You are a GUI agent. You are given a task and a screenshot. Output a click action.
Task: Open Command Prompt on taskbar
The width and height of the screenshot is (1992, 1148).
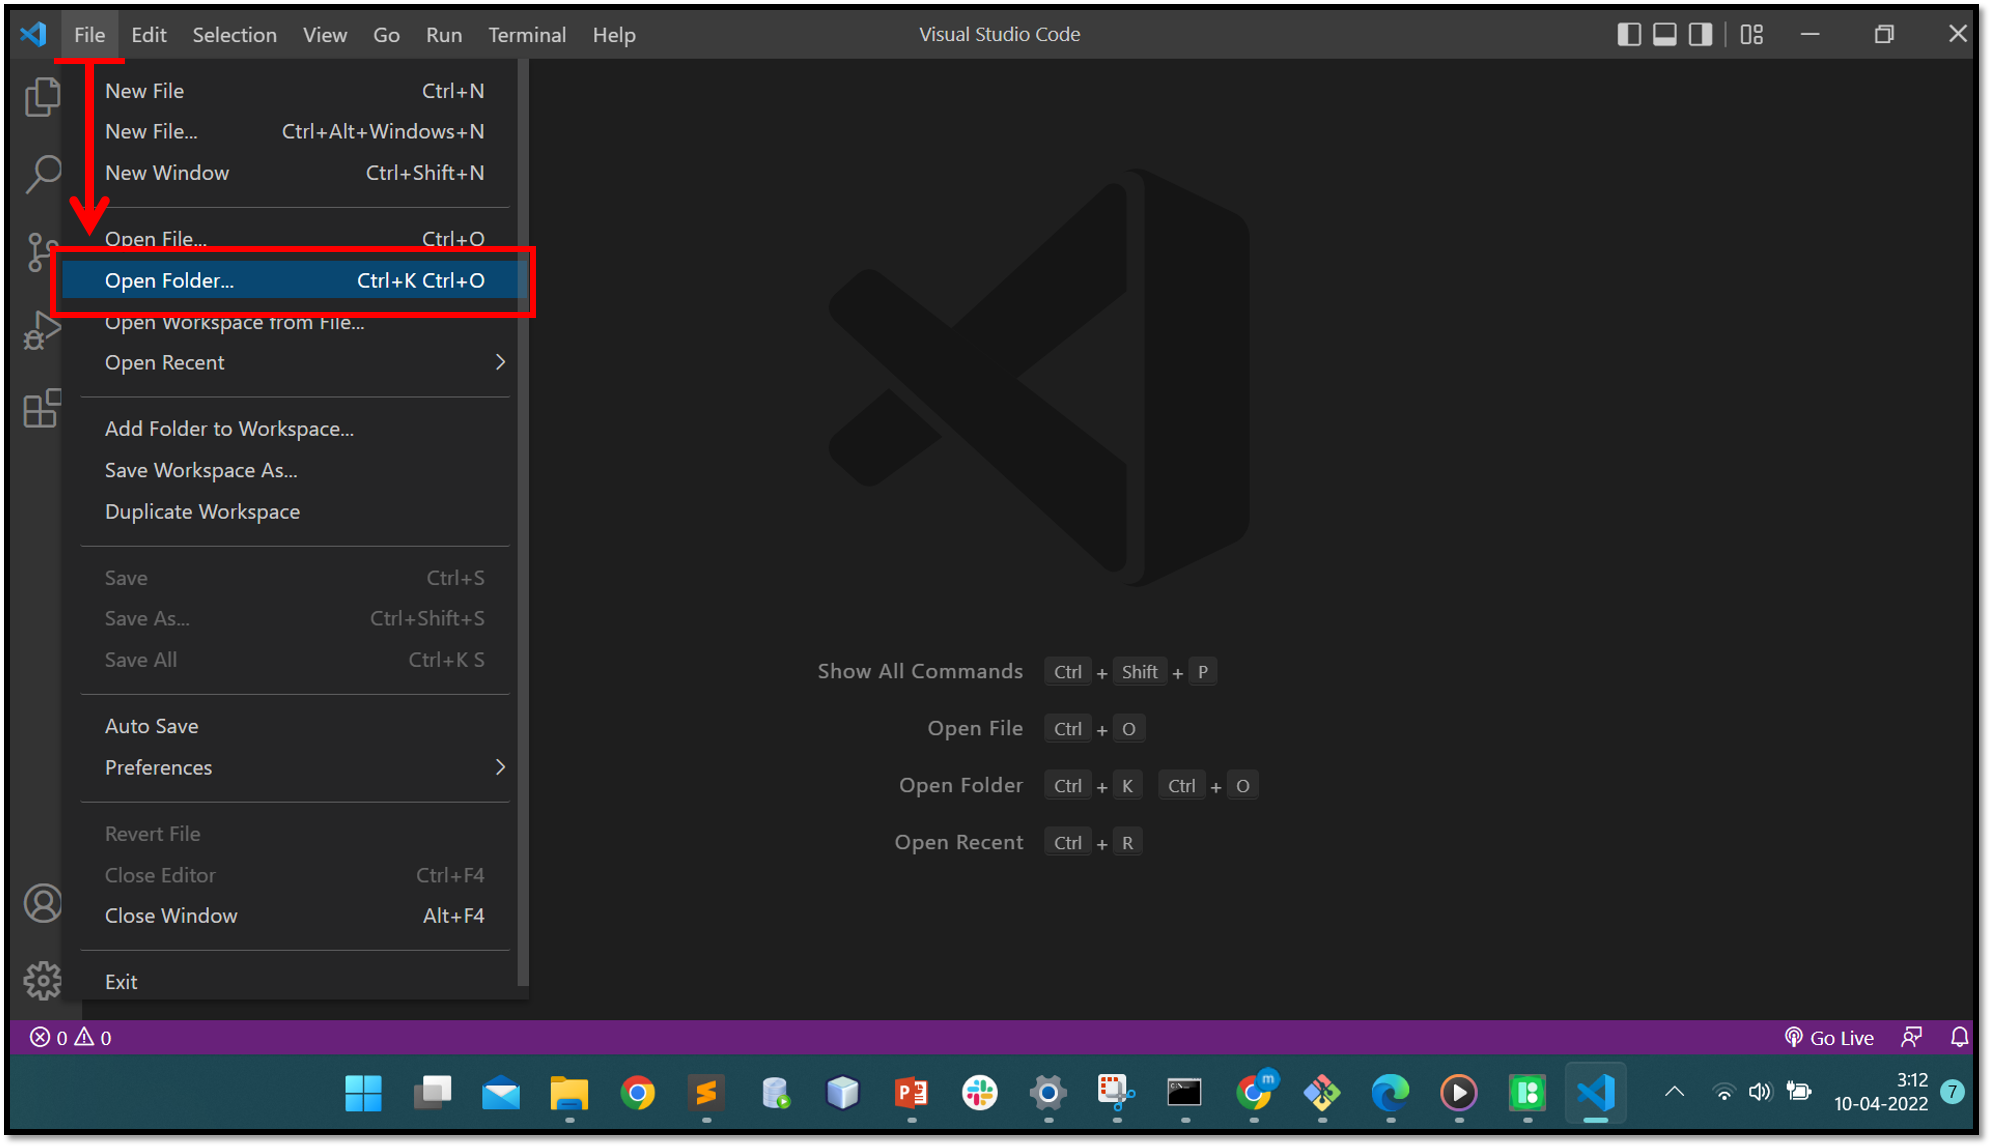1185,1093
